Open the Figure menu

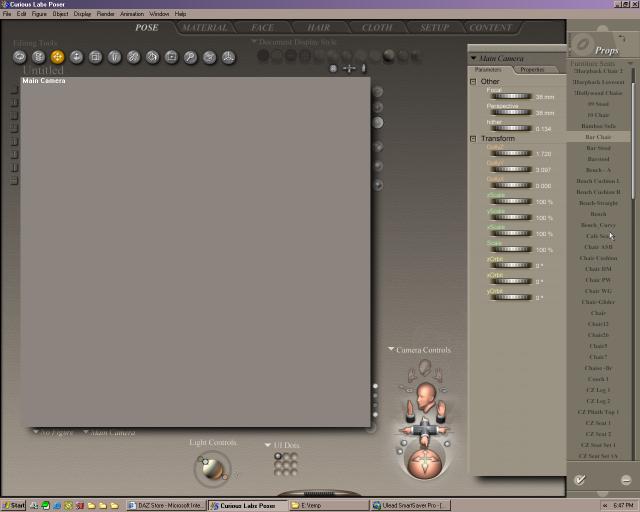point(39,13)
